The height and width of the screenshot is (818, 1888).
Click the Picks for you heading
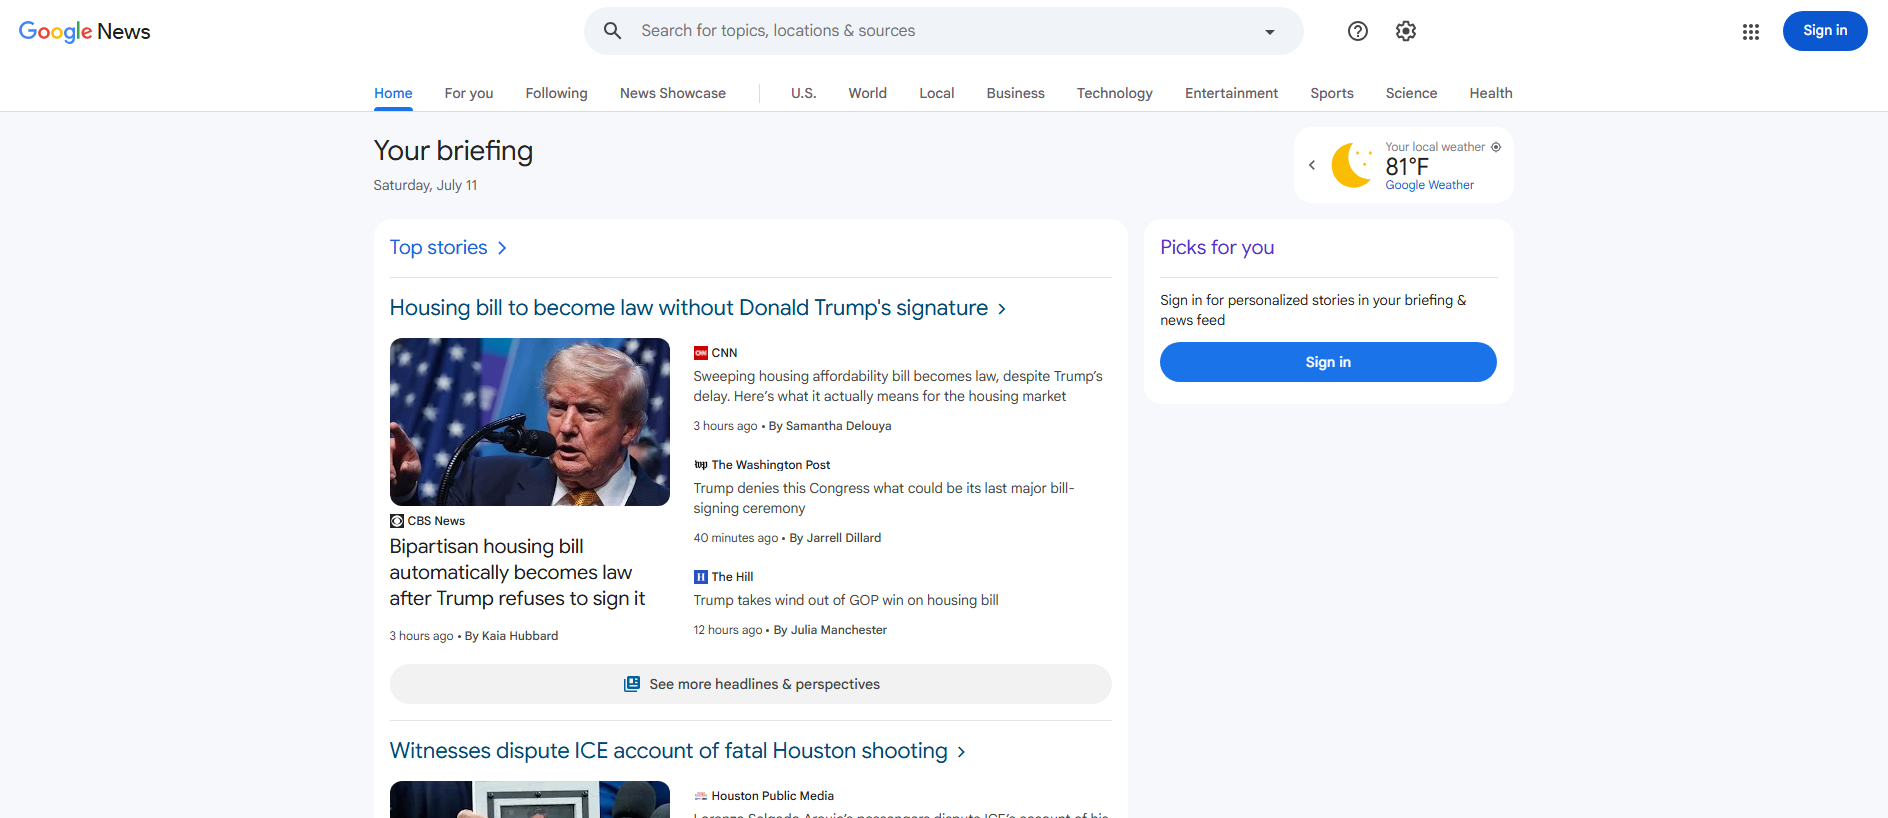[x=1217, y=247]
